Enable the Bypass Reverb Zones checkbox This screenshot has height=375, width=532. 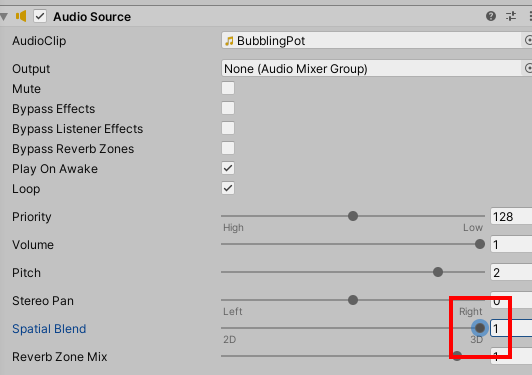228,148
